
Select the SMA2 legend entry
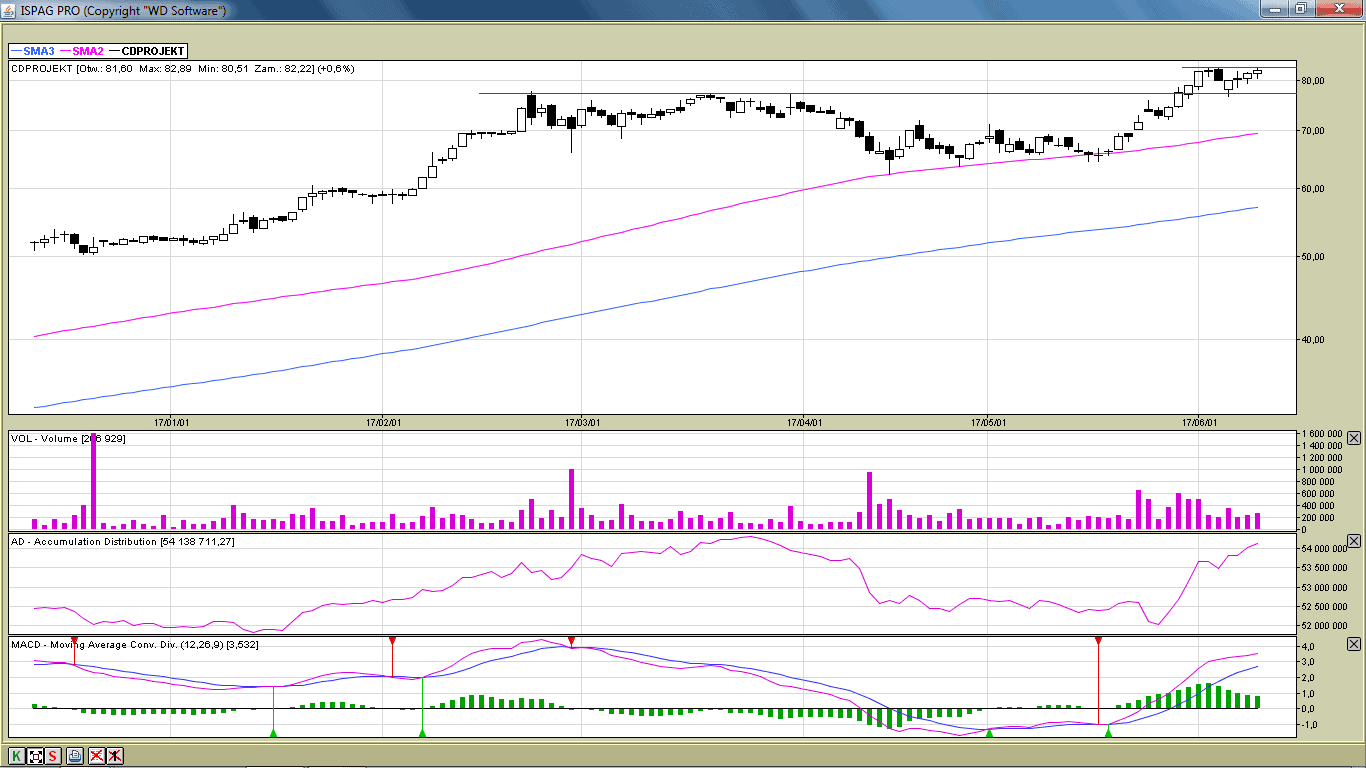(81, 50)
